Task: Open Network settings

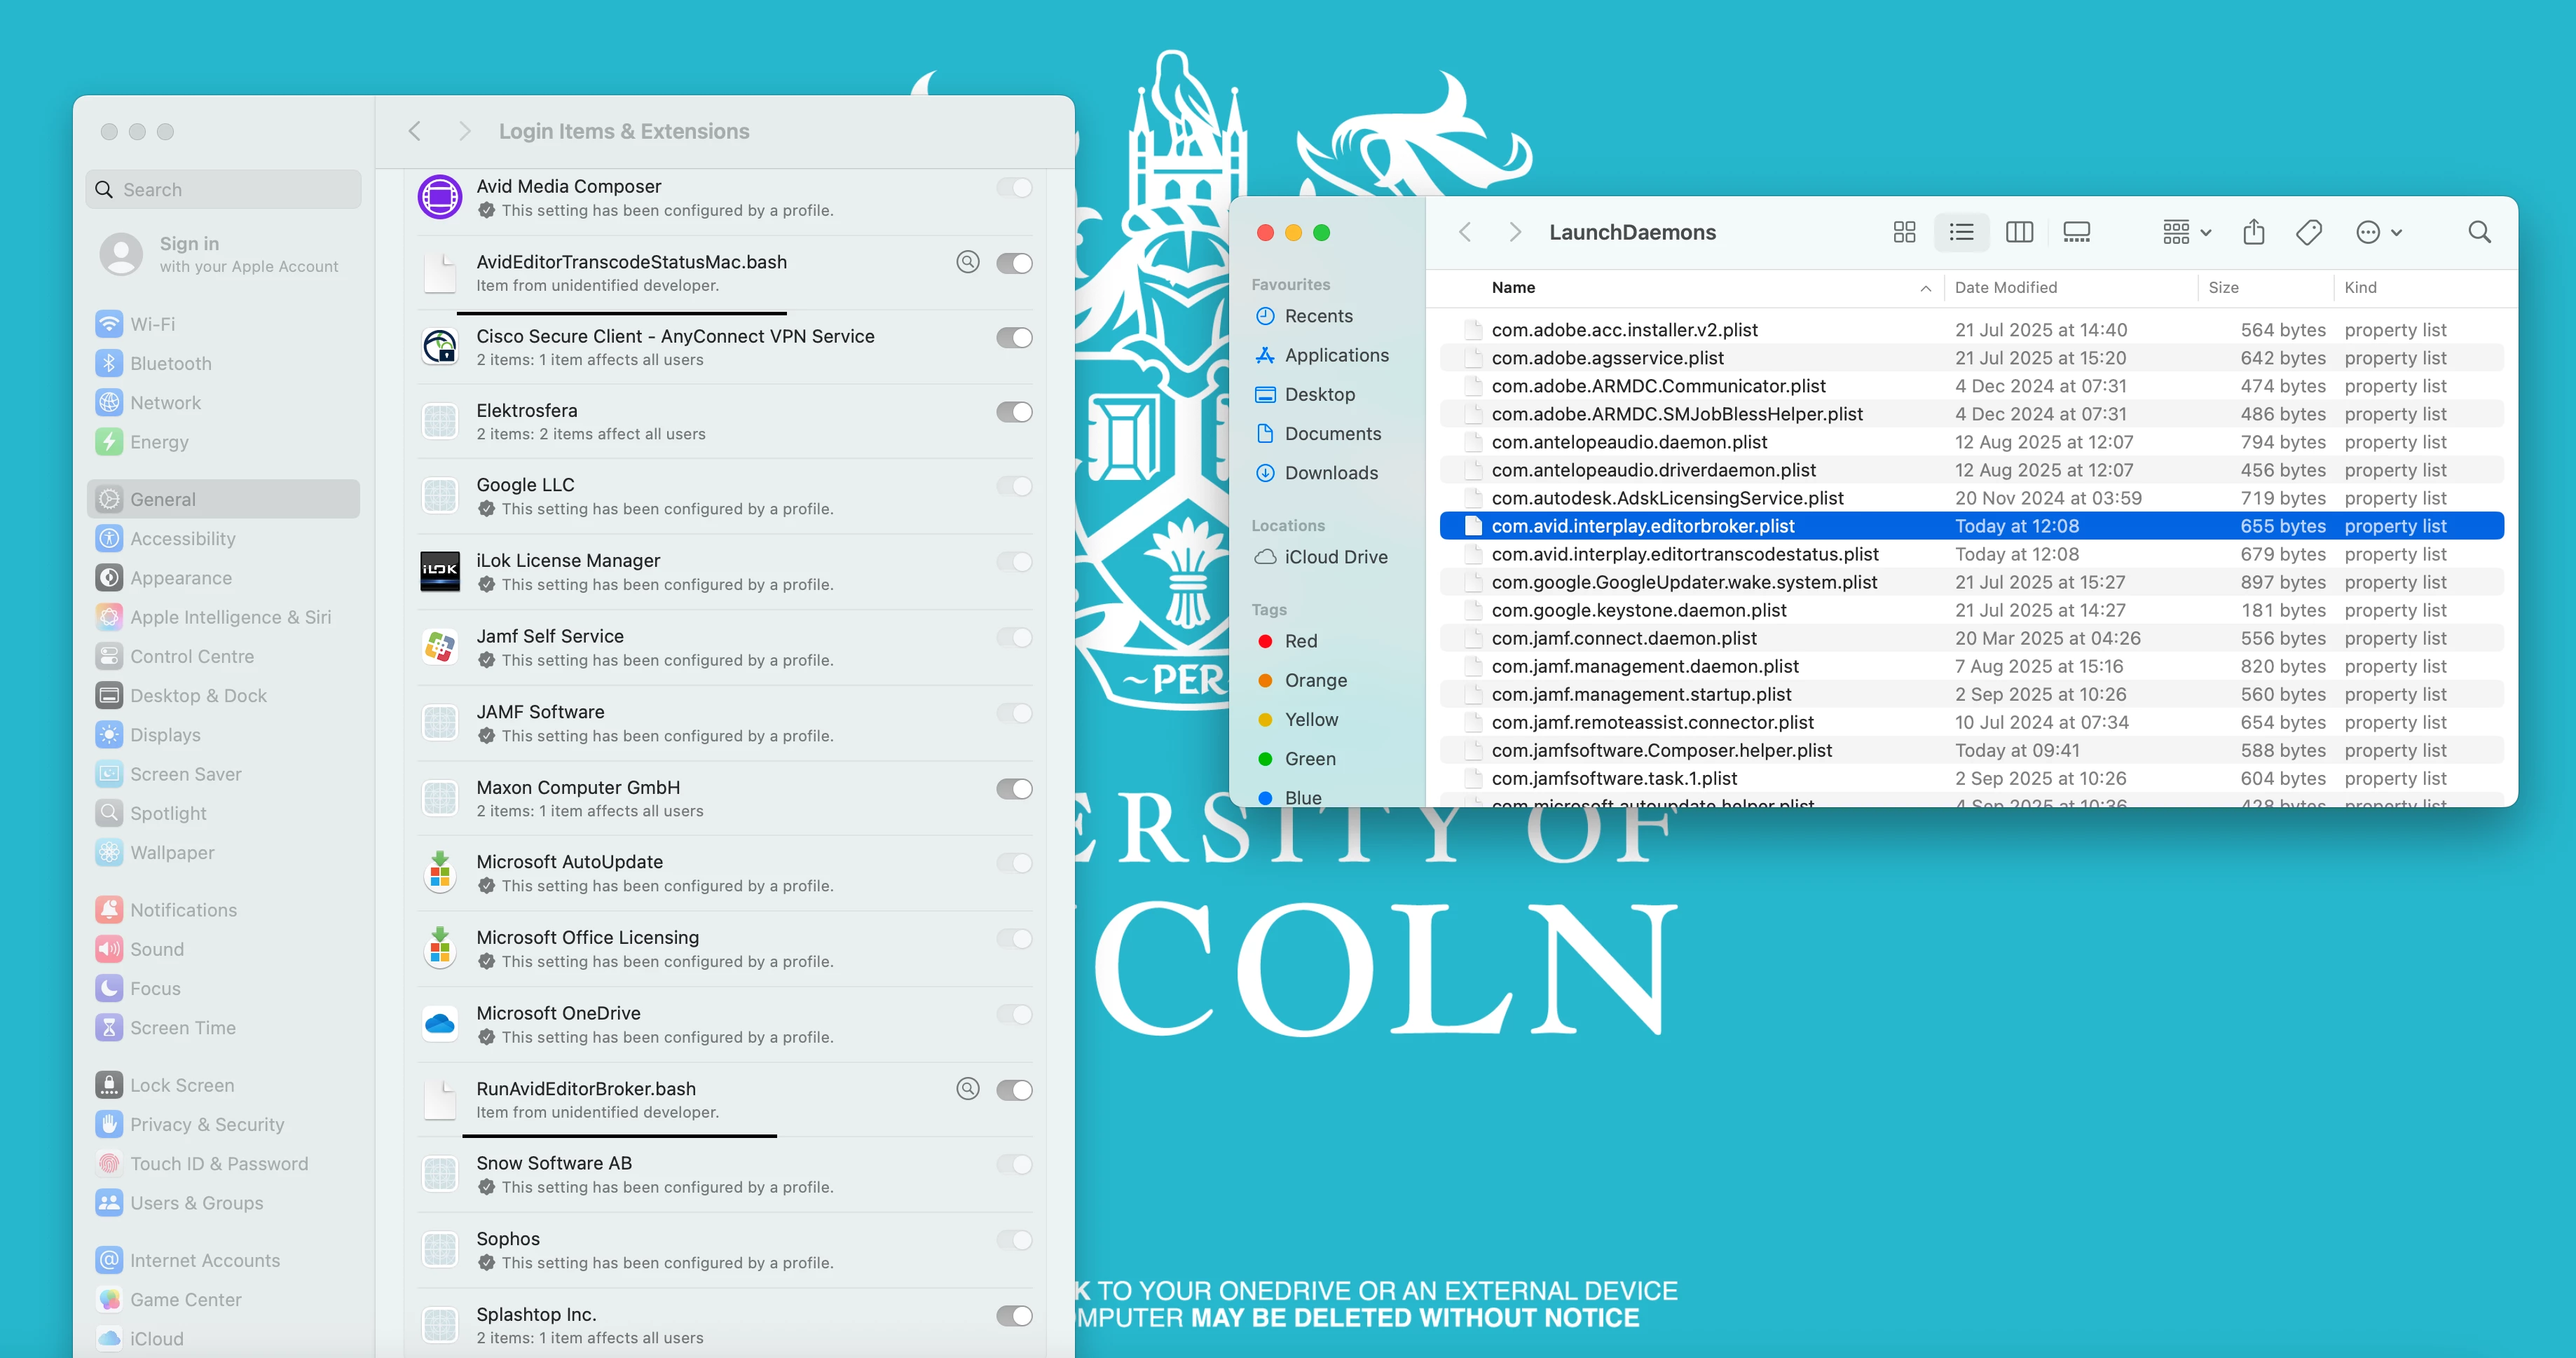Action: coord(224,403)
